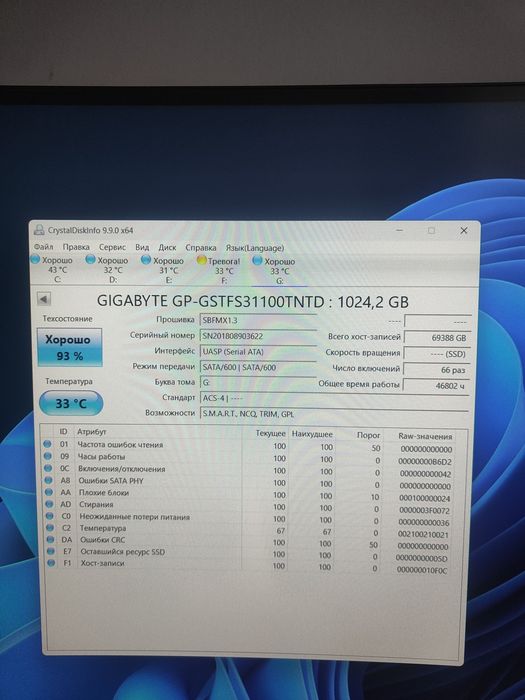Screen dimensions: 525x700
Task: Select the Плохие блоки attribute row
Action: click(248, 495)
